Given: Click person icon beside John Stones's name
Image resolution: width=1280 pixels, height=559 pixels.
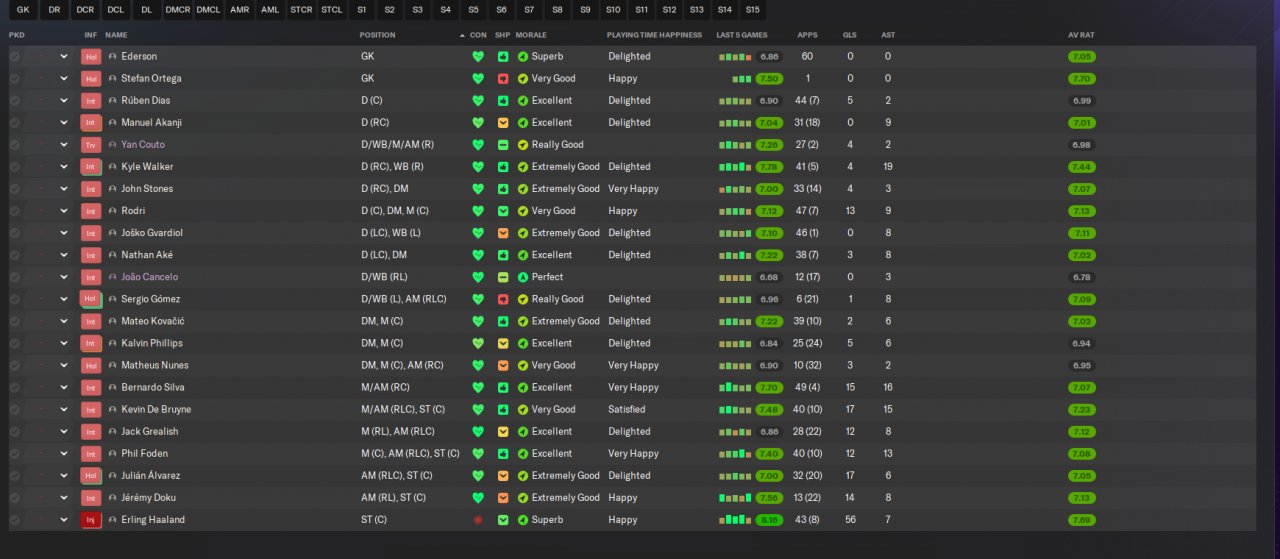Looking at the screenshot, I should click(x=113, y=189).
